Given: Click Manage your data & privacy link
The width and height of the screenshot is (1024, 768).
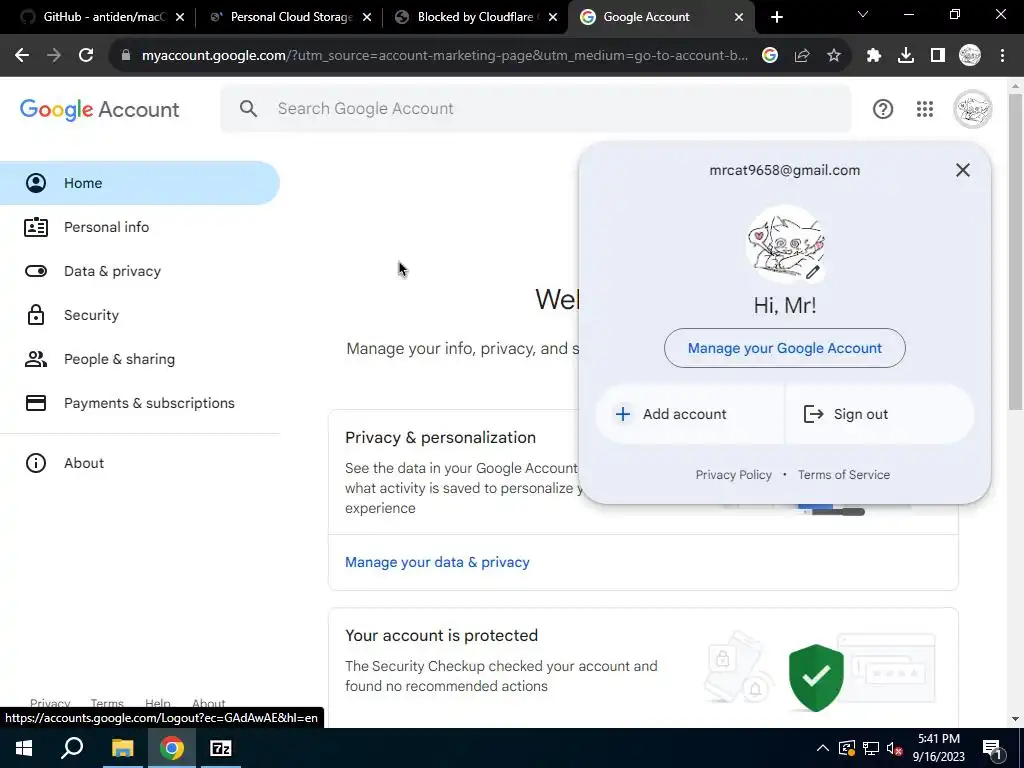Looking at the screenshot, I should click(437, 562).
